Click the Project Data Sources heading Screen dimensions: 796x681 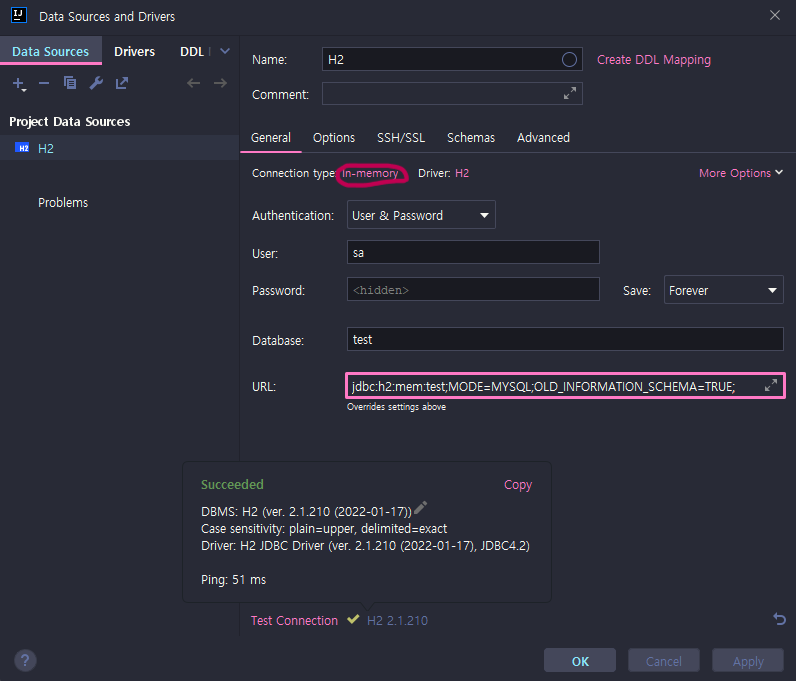point(70,121)
